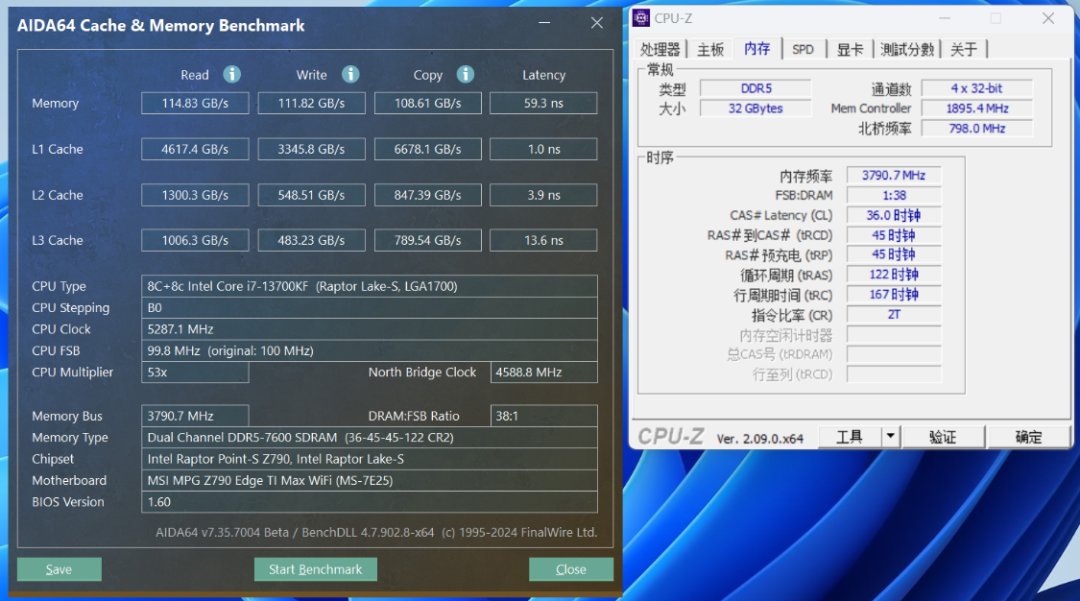1080x601 pixels.
Task: Minimize the CPU-Z window
Action: point(944,19)
